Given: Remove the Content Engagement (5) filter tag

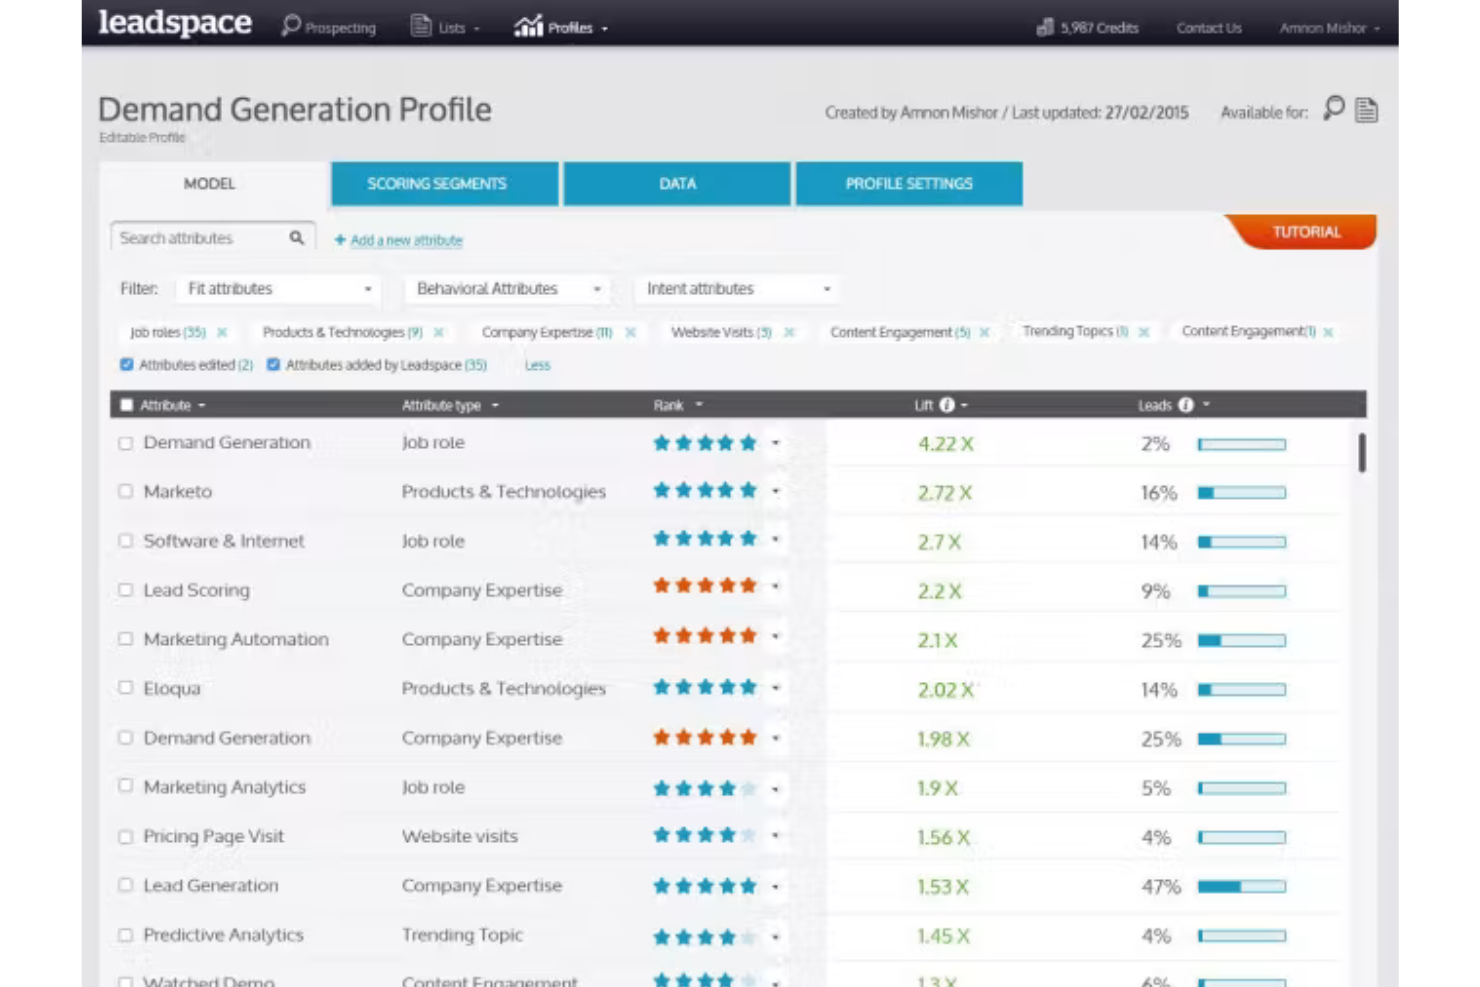Looking at the screenshot, I should point(985,332).
